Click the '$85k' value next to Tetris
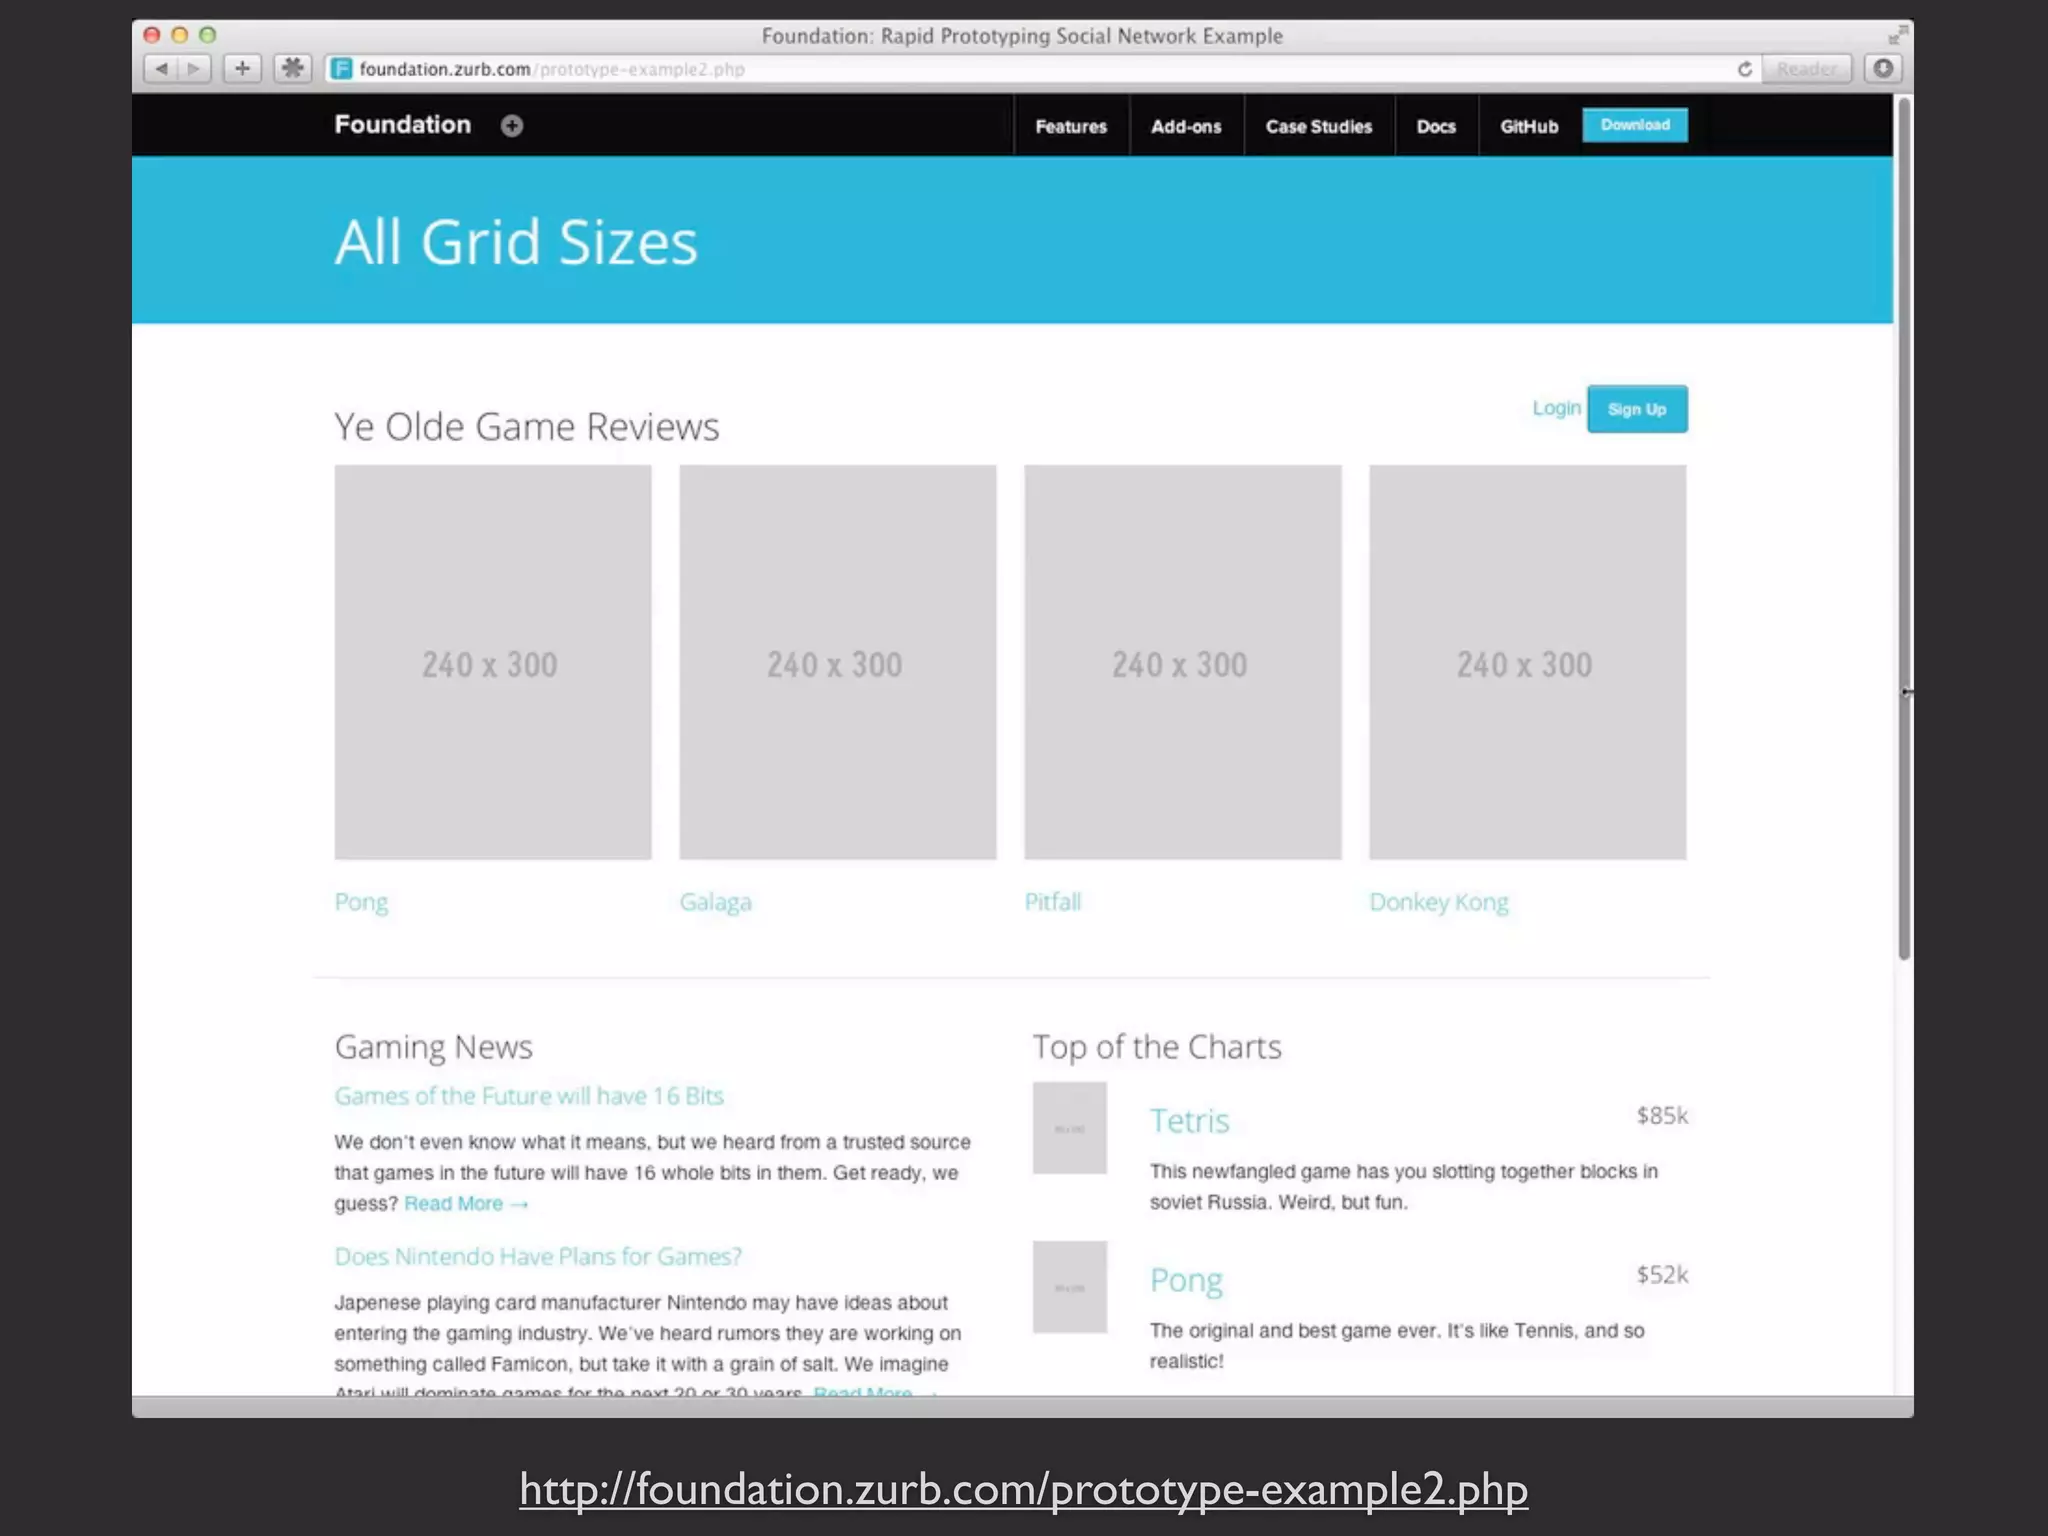Screen dimensions: 2048x1536 point(1662,1116)
